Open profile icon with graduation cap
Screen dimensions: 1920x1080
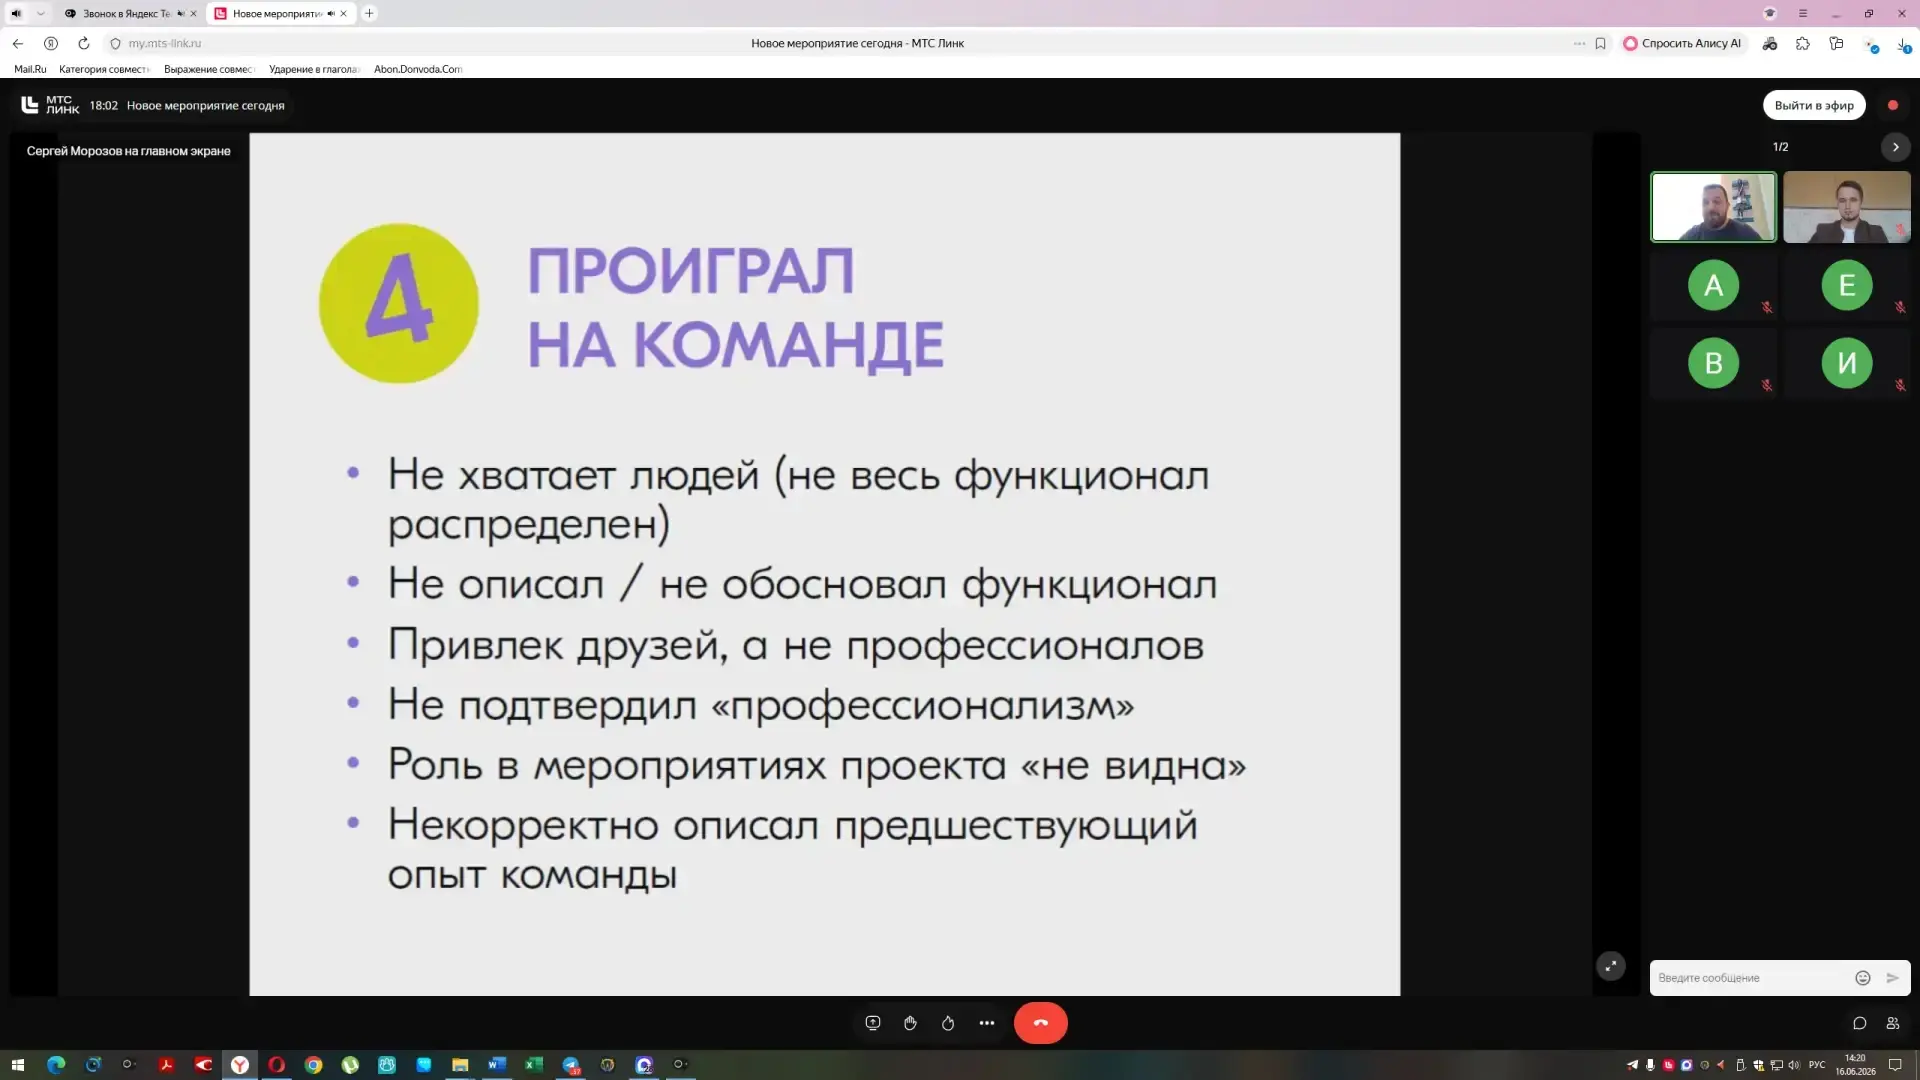click(x=1770, y=13)
